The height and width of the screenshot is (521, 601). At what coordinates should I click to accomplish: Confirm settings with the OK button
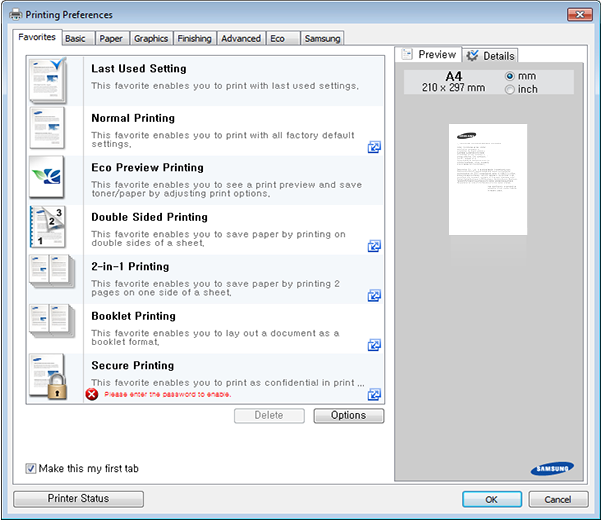[x=491, y=499]
